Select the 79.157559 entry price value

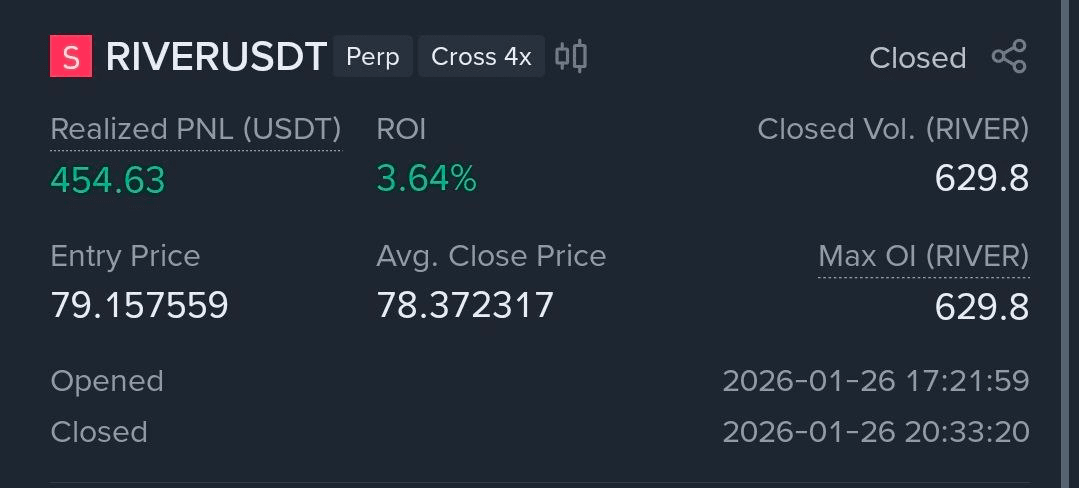(139, 305)
